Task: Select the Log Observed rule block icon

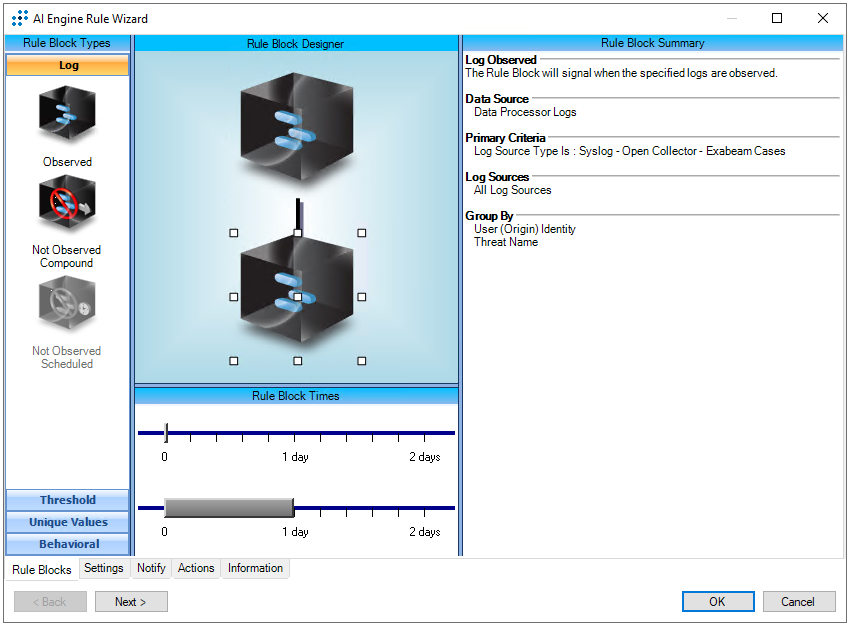Action: 67,115
